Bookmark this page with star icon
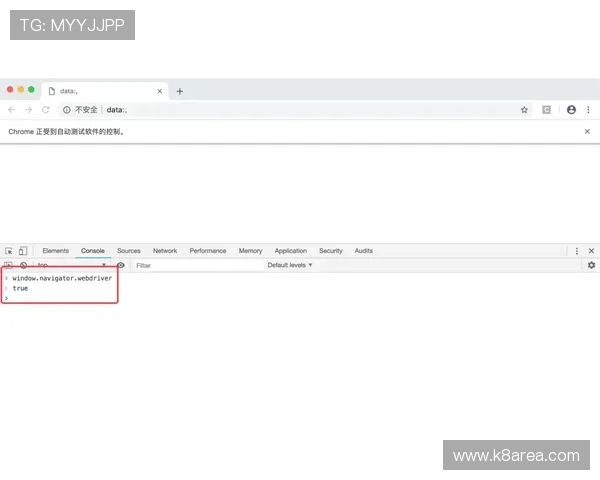600x480 pixels. coord(524,110)
